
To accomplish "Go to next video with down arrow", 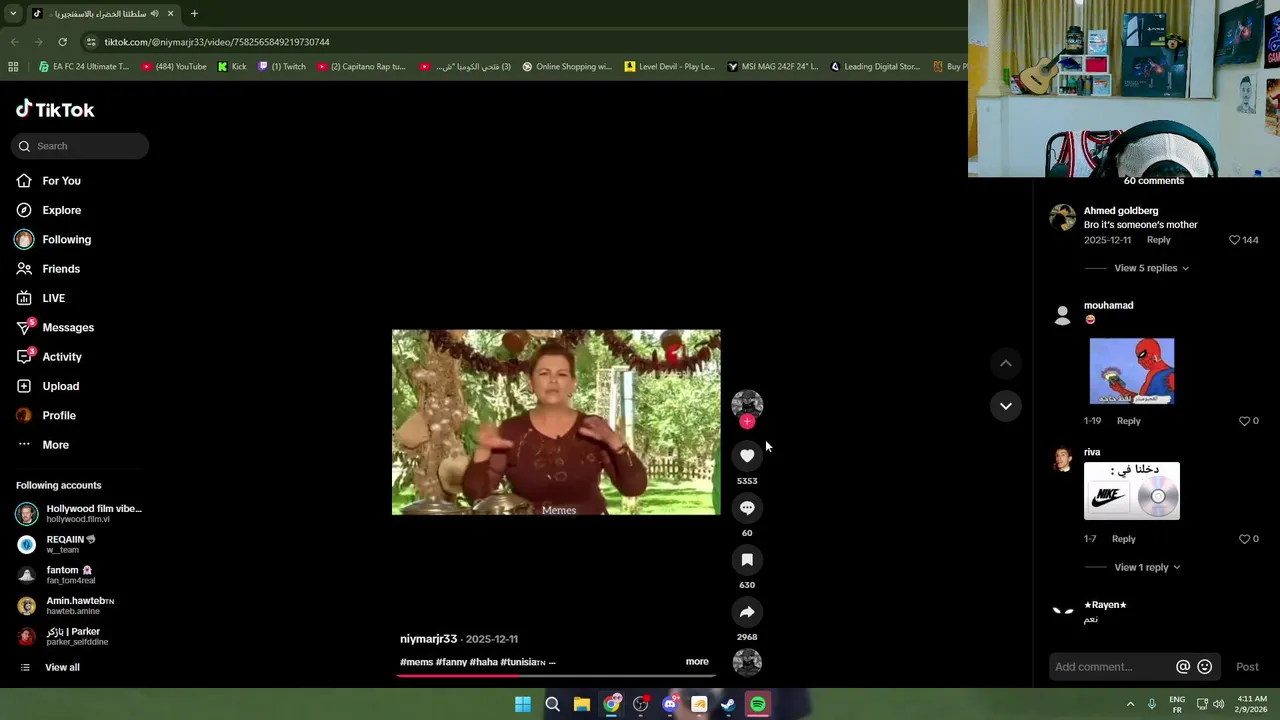I will [1006, 406].
